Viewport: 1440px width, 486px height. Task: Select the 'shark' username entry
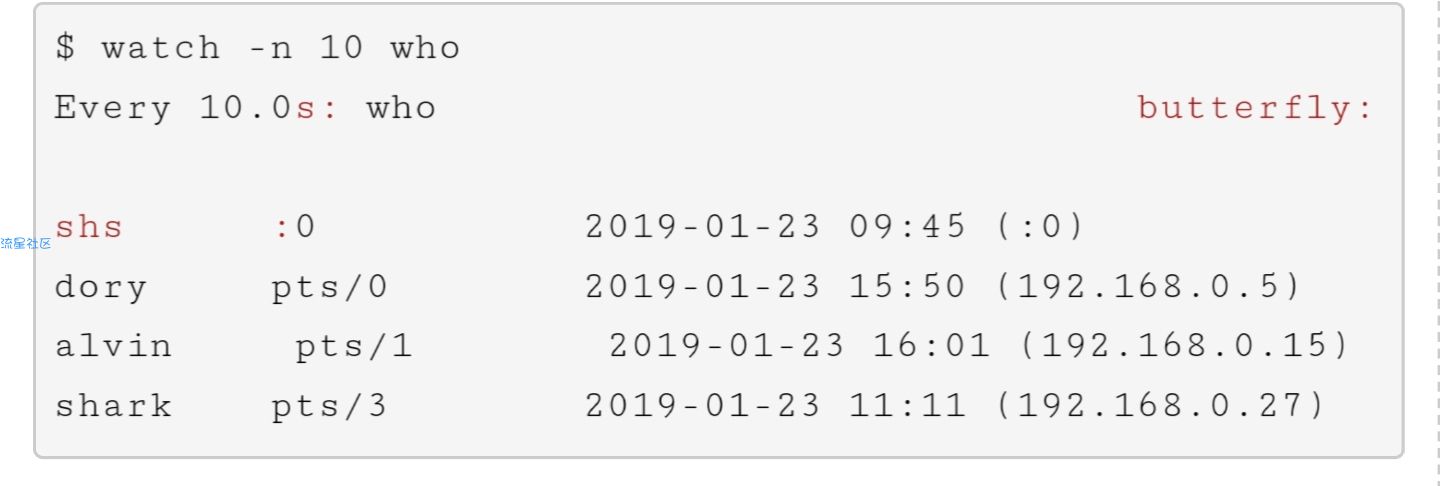pos(113,406)
